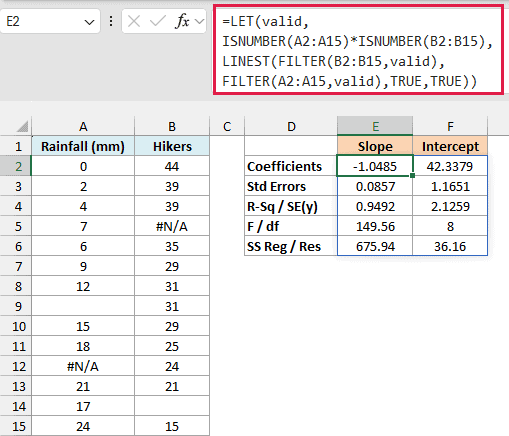
Task: Select column D header
Action: pos(291,127)
